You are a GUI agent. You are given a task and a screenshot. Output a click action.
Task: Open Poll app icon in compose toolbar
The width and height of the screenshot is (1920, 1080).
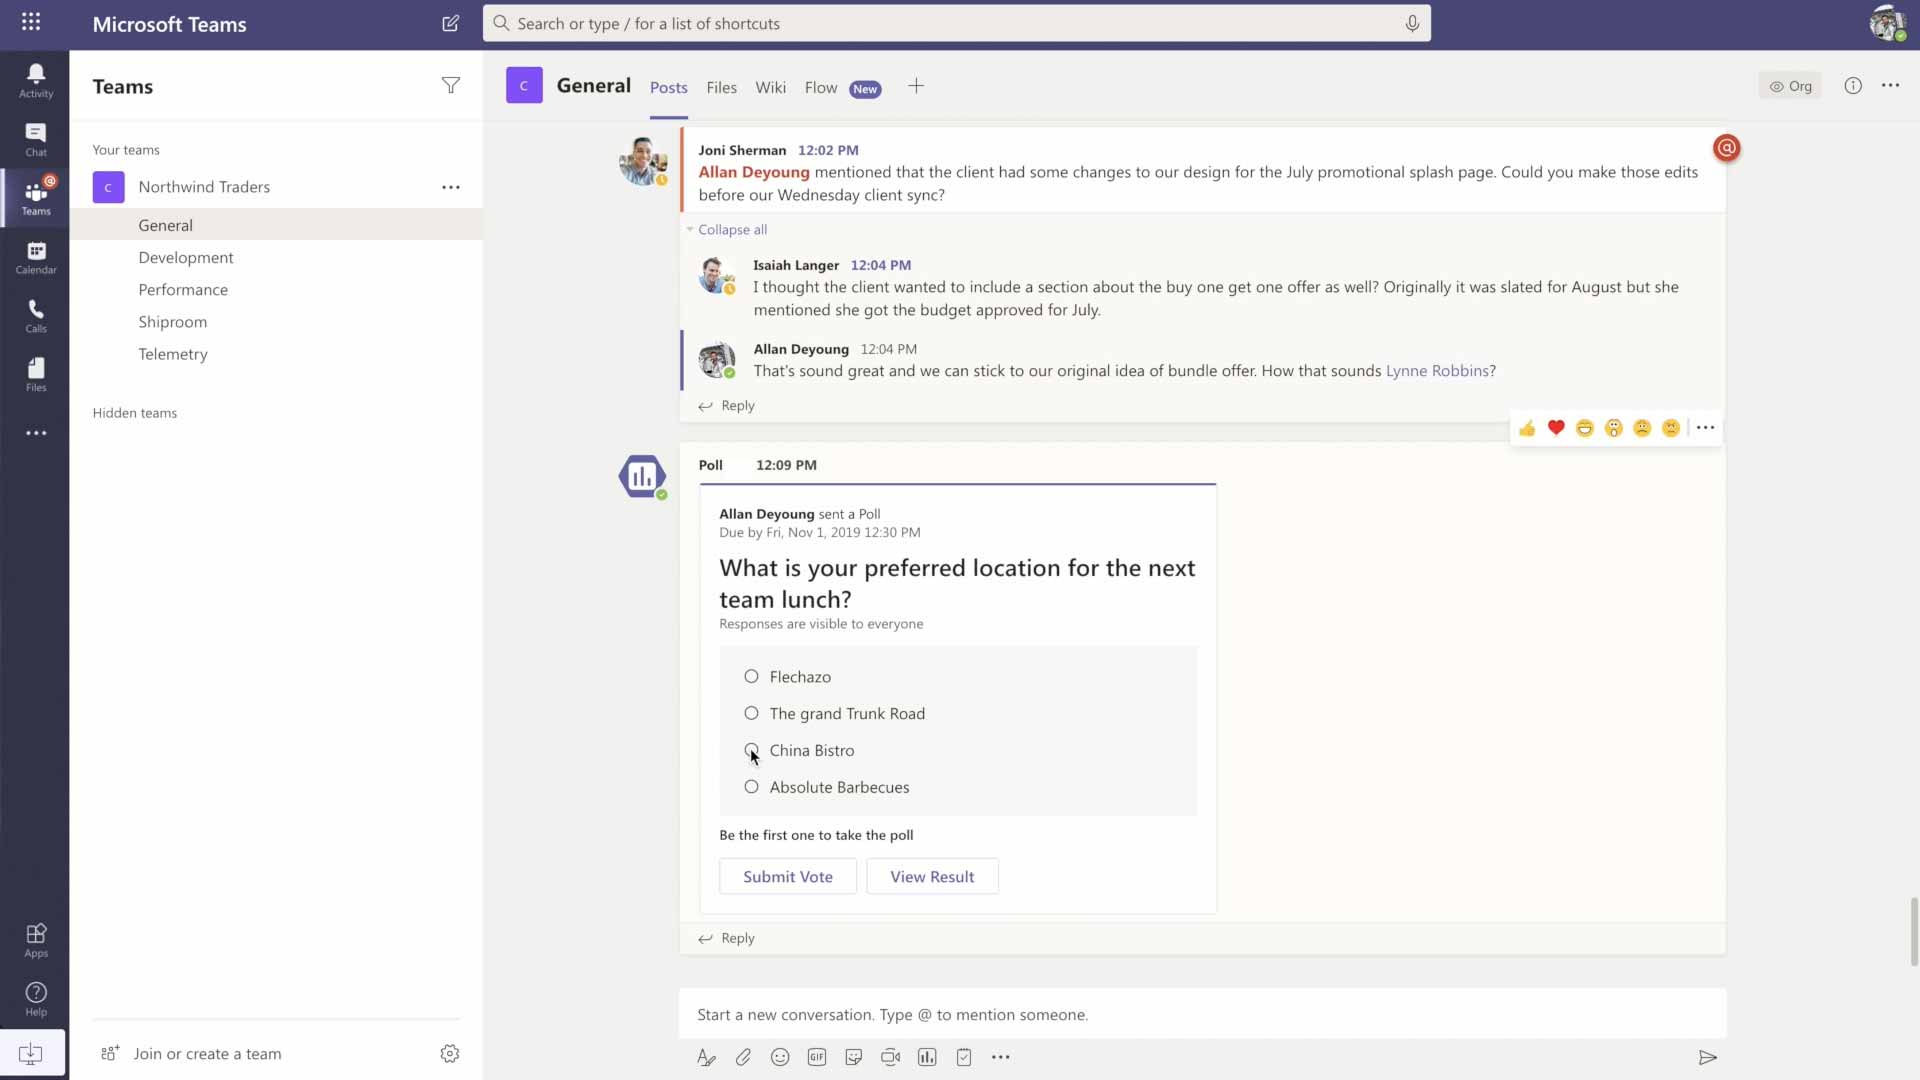[928, 1057]
